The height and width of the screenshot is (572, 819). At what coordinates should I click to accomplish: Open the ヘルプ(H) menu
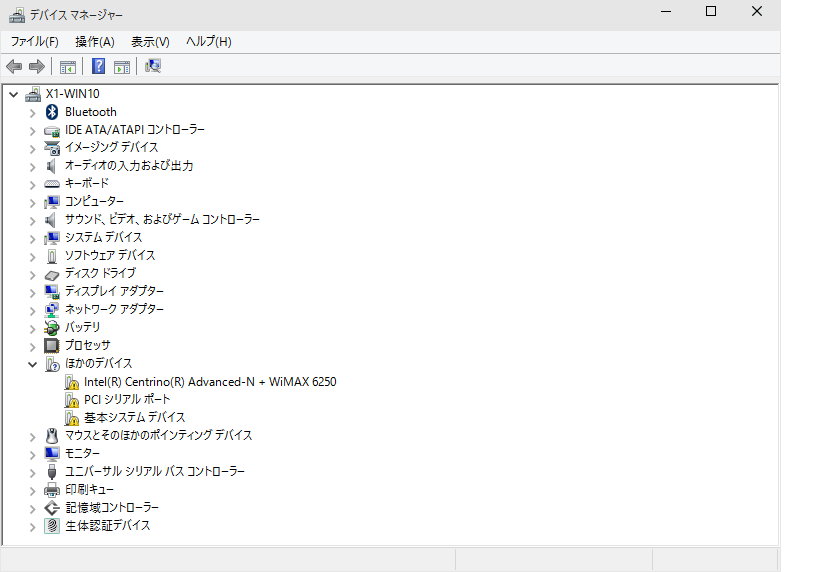pos(209,42)
